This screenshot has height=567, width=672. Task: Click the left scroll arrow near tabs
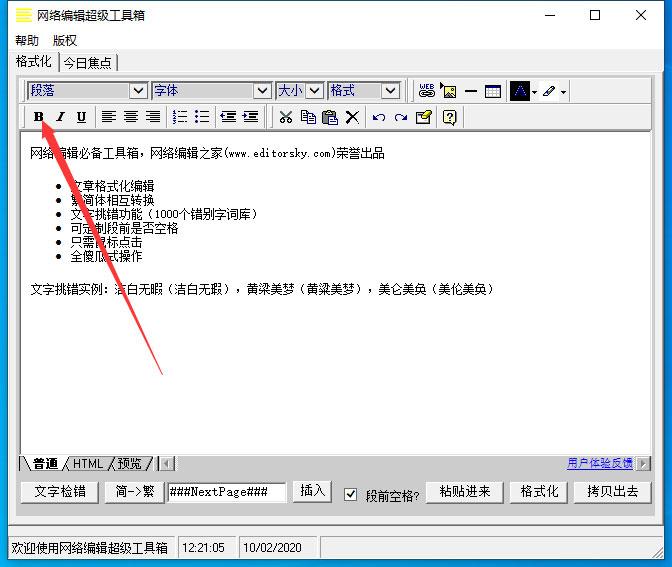click(x=166, y=464)
